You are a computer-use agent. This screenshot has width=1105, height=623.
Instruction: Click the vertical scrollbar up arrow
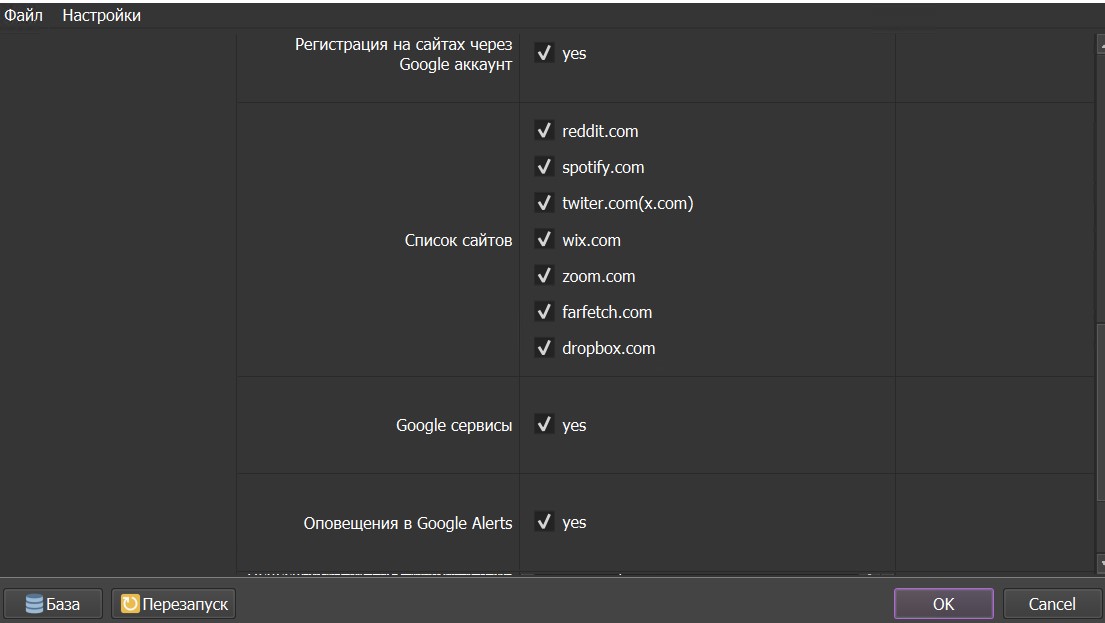coord(1100,43)
